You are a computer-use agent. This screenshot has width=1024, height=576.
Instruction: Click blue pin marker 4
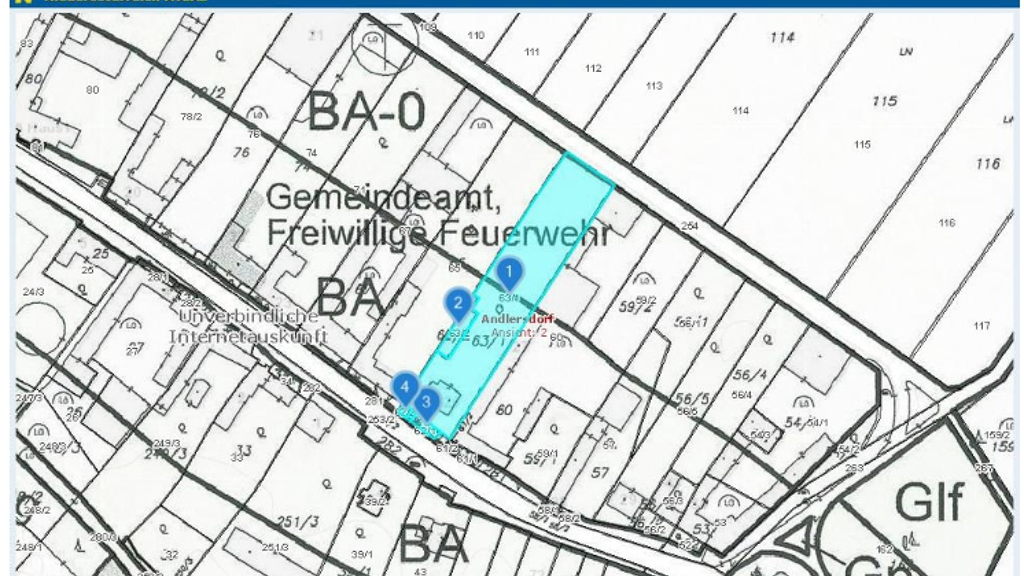point(405,386)
